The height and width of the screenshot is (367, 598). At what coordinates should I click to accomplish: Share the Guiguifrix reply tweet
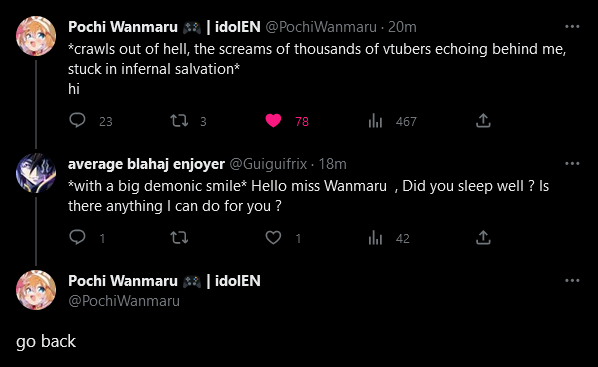pyautogui.click(x=483, y=238)
